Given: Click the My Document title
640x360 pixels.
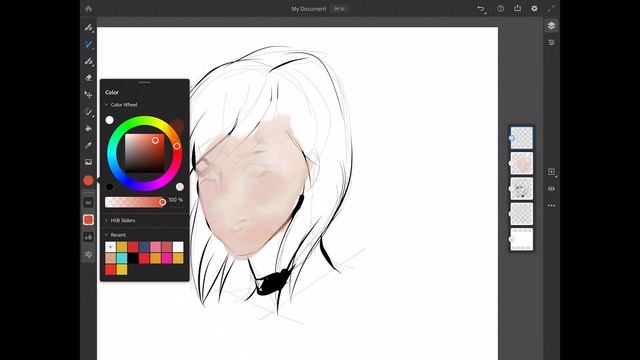Looking at the screenshot, I should (309, 9).
